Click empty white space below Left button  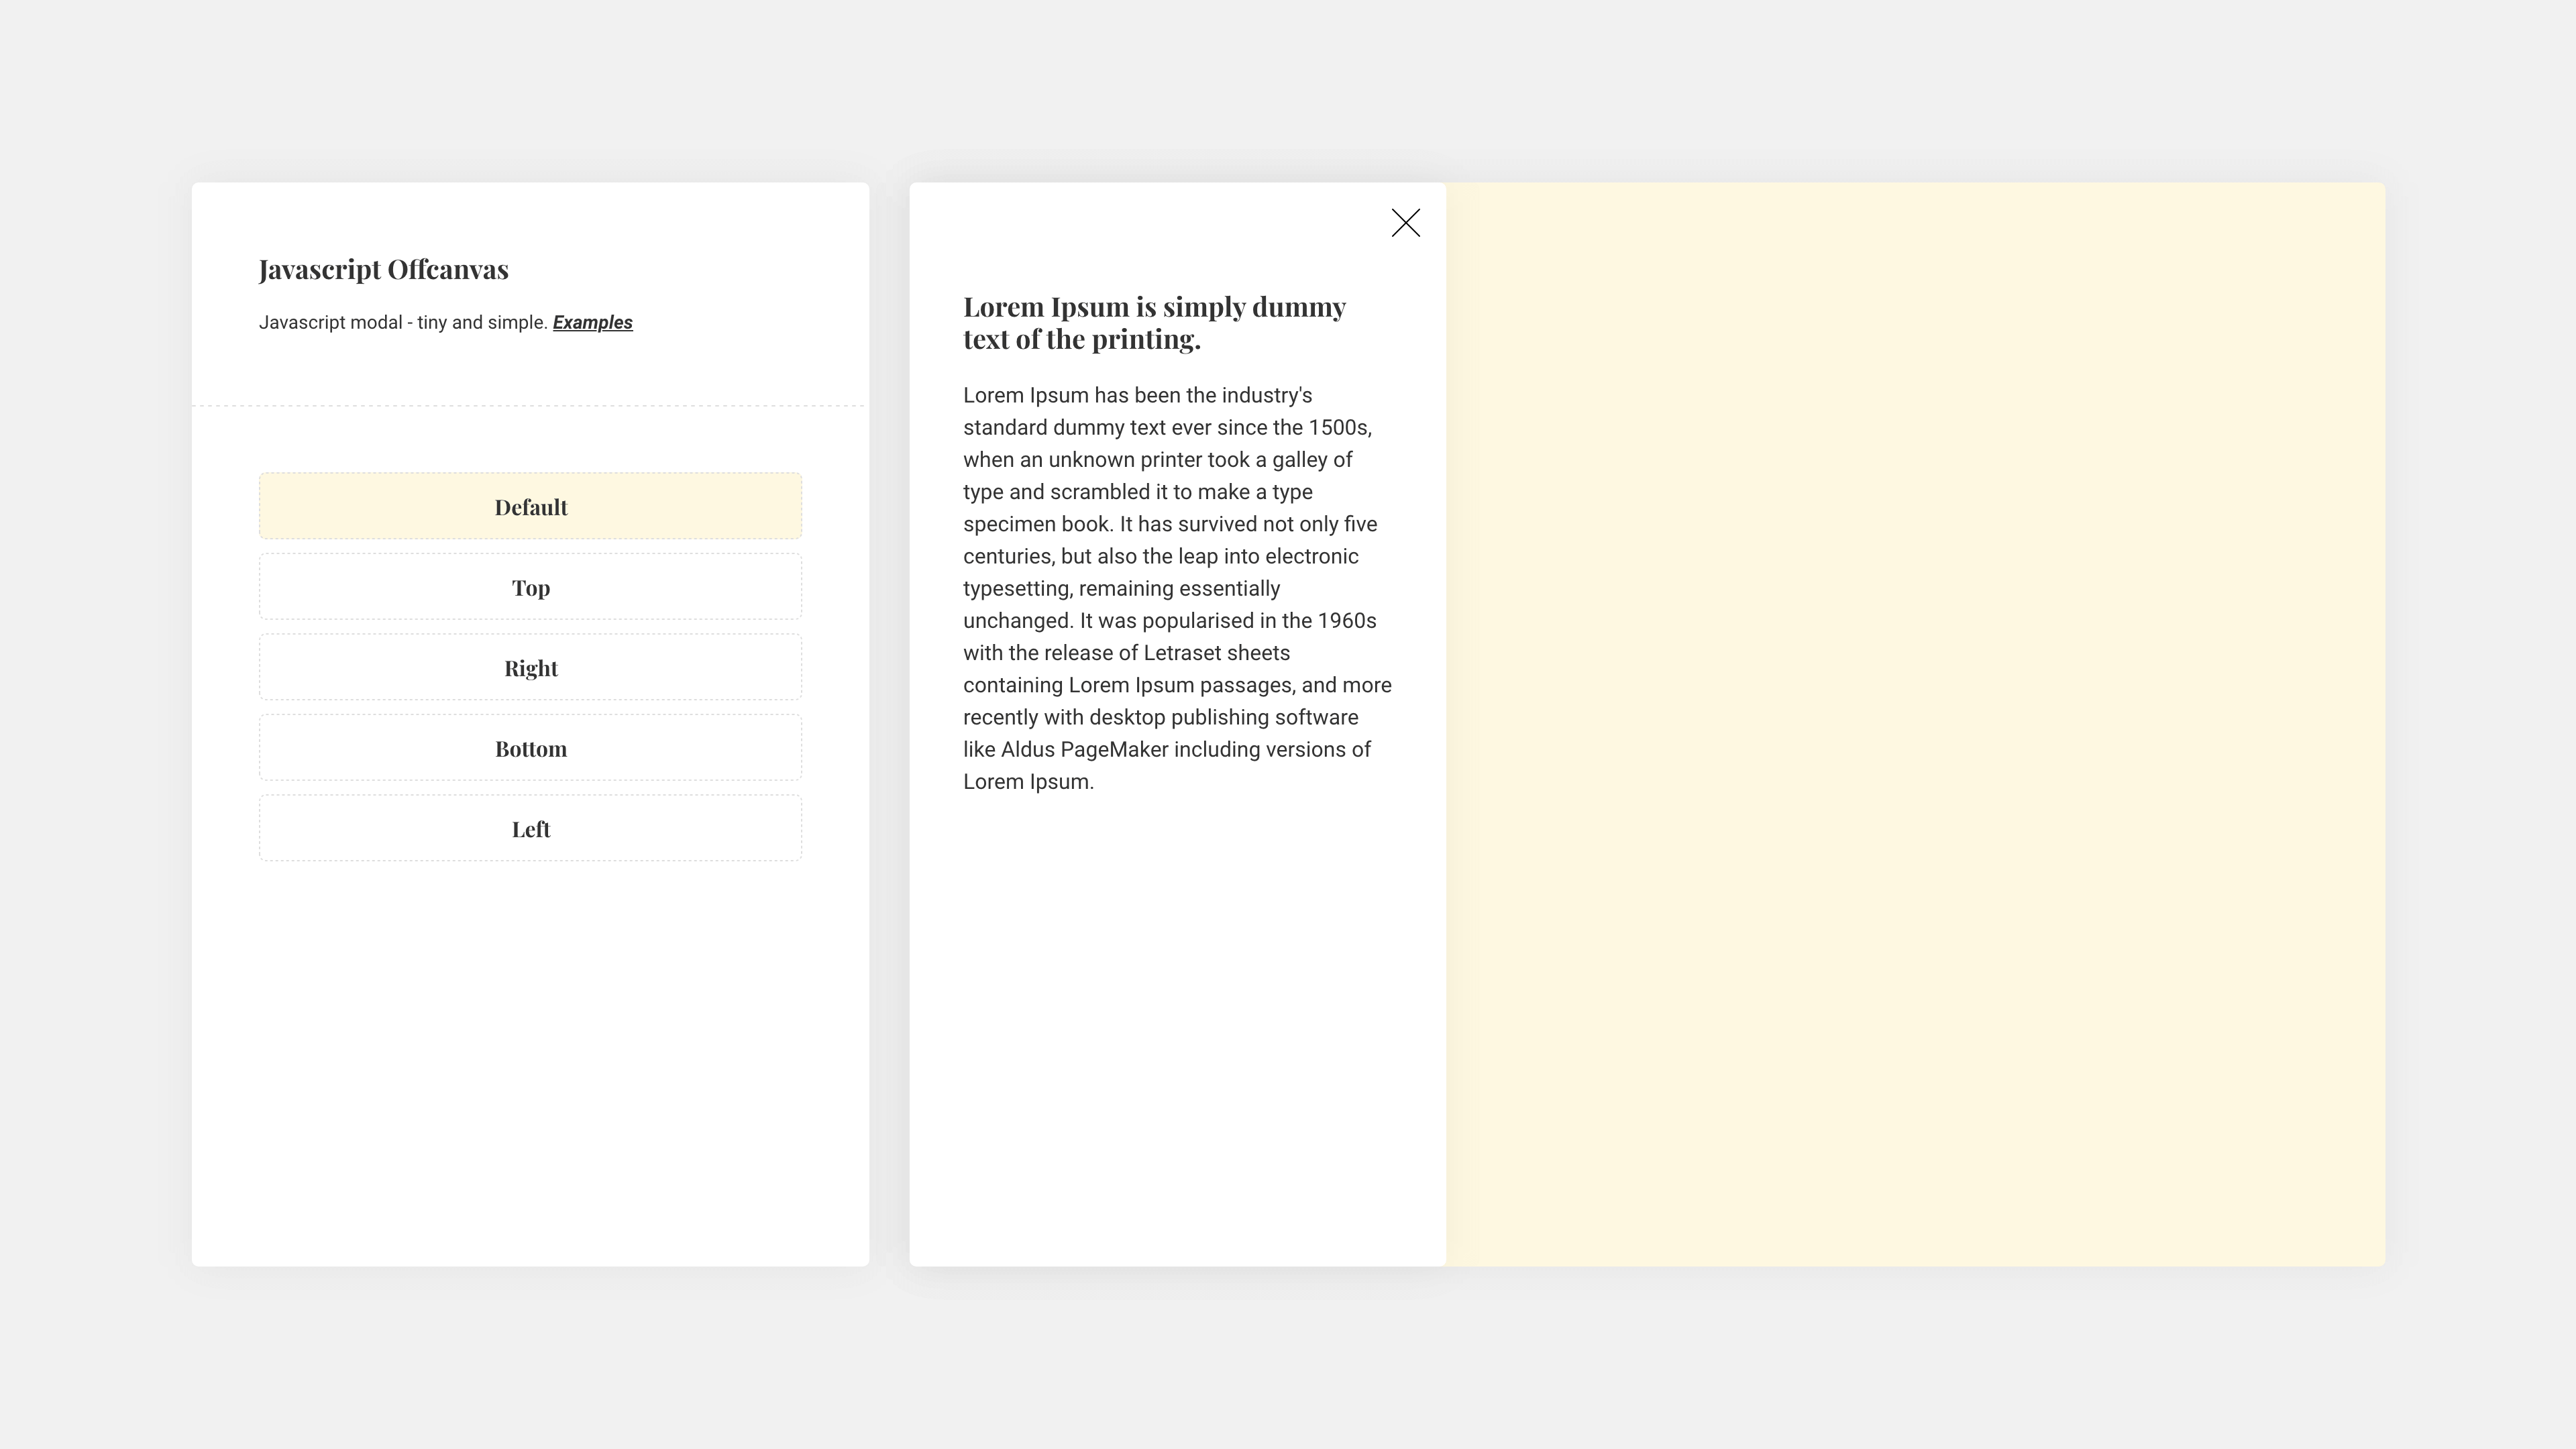(x=530, y=1060)
